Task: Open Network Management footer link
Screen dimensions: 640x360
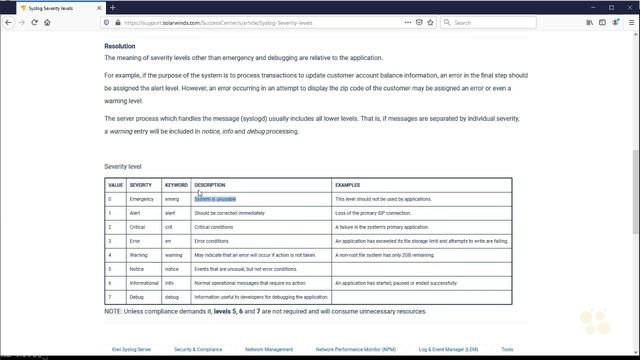Action: [x=269, y=349]
